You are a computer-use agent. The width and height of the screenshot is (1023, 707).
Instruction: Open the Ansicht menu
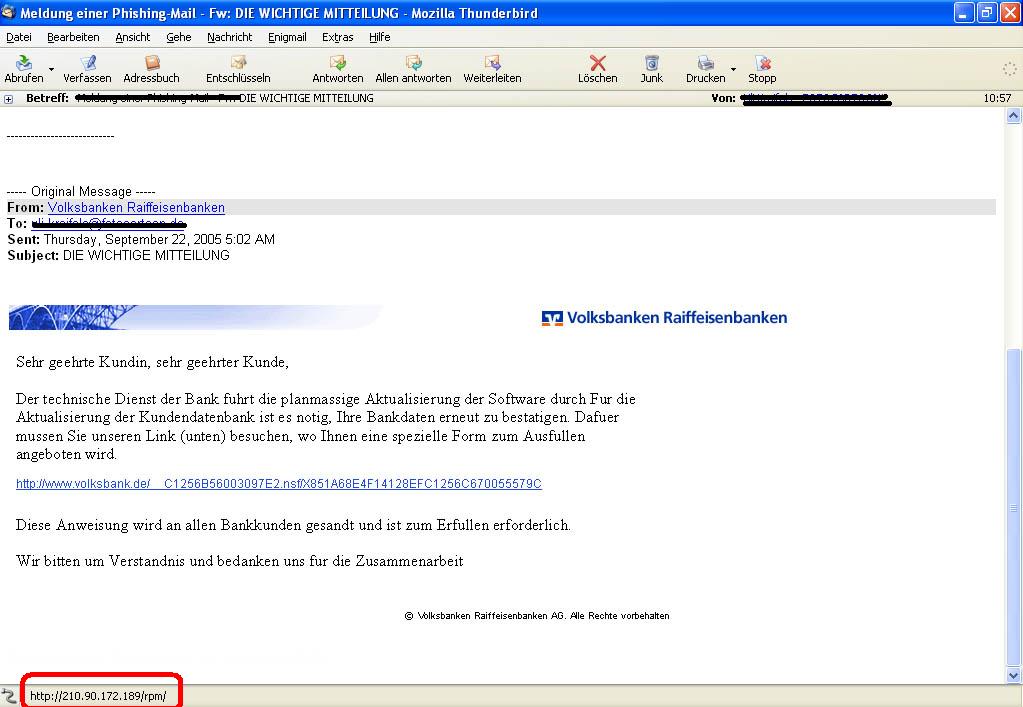click(x=132, y=37)
